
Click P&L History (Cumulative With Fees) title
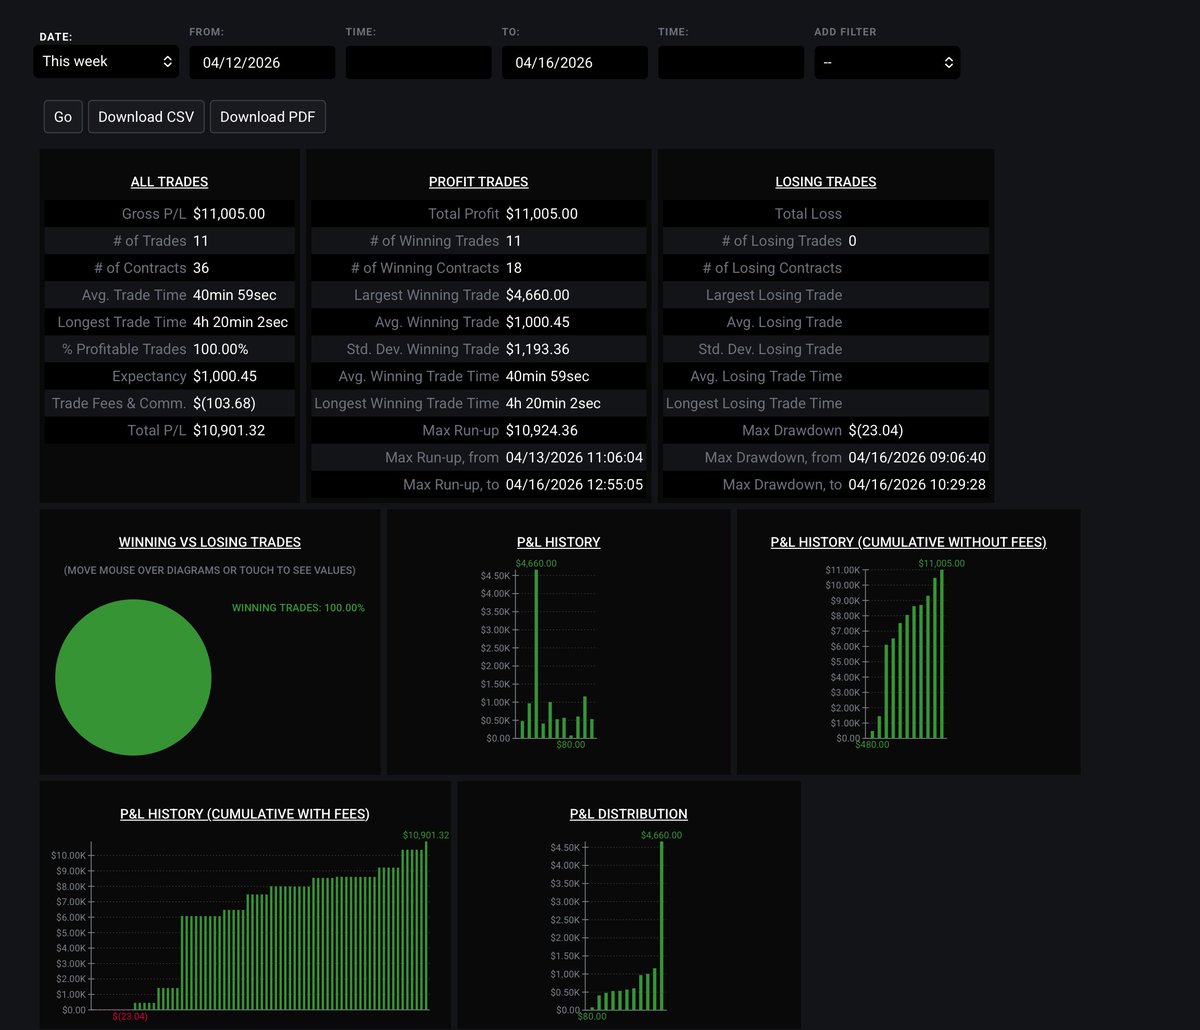(x=245, y=814)
